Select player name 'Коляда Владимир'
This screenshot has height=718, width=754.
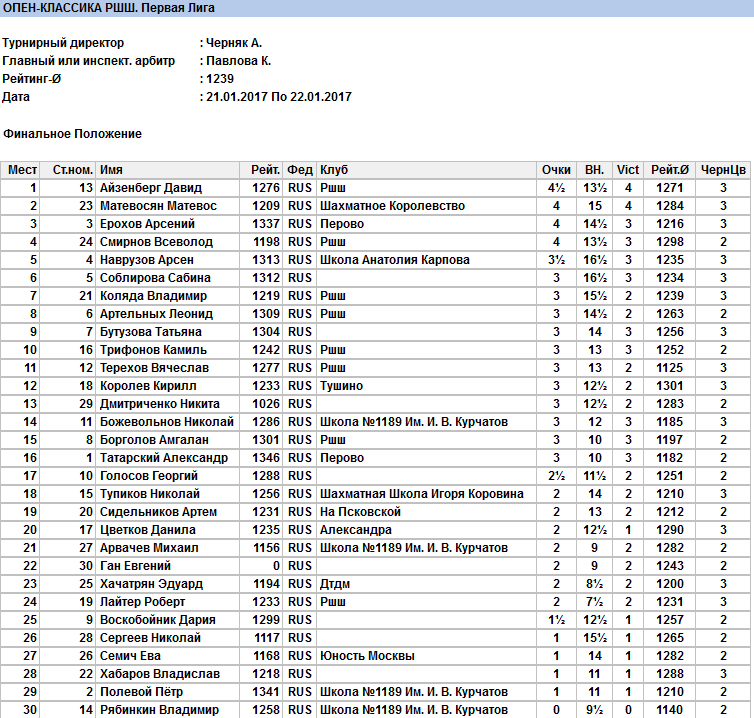pos(153,296)
